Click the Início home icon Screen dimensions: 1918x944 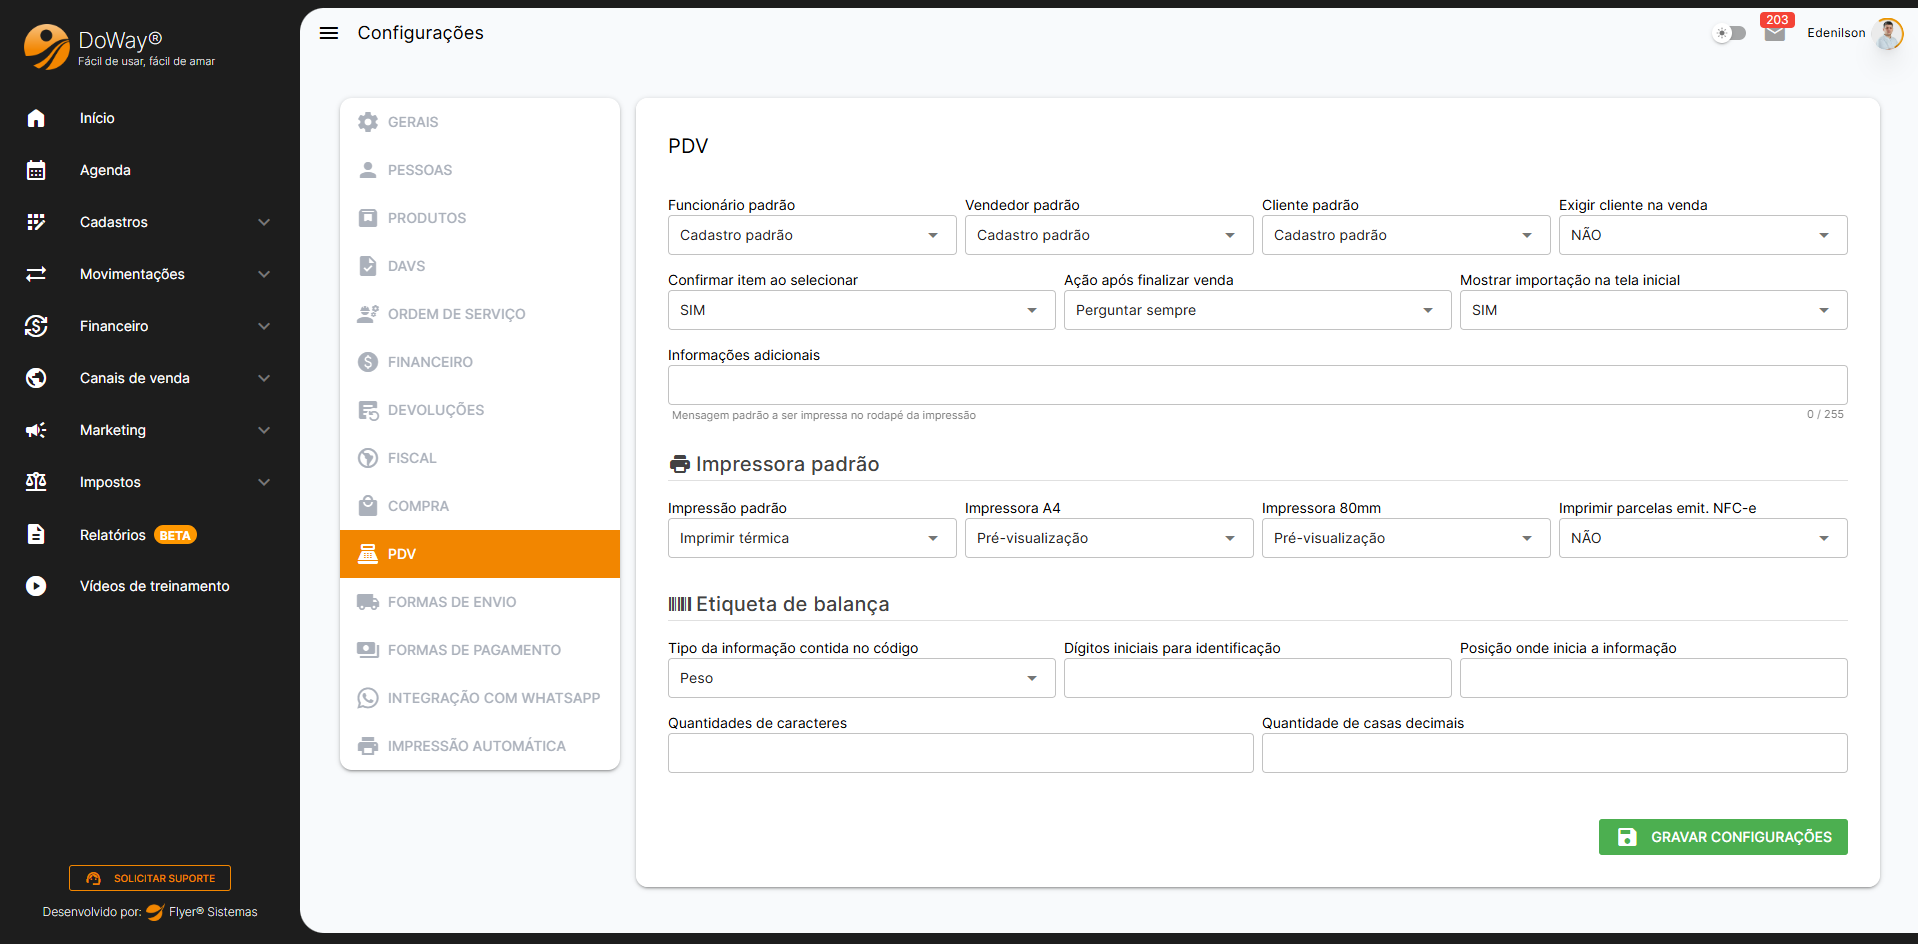36,118
